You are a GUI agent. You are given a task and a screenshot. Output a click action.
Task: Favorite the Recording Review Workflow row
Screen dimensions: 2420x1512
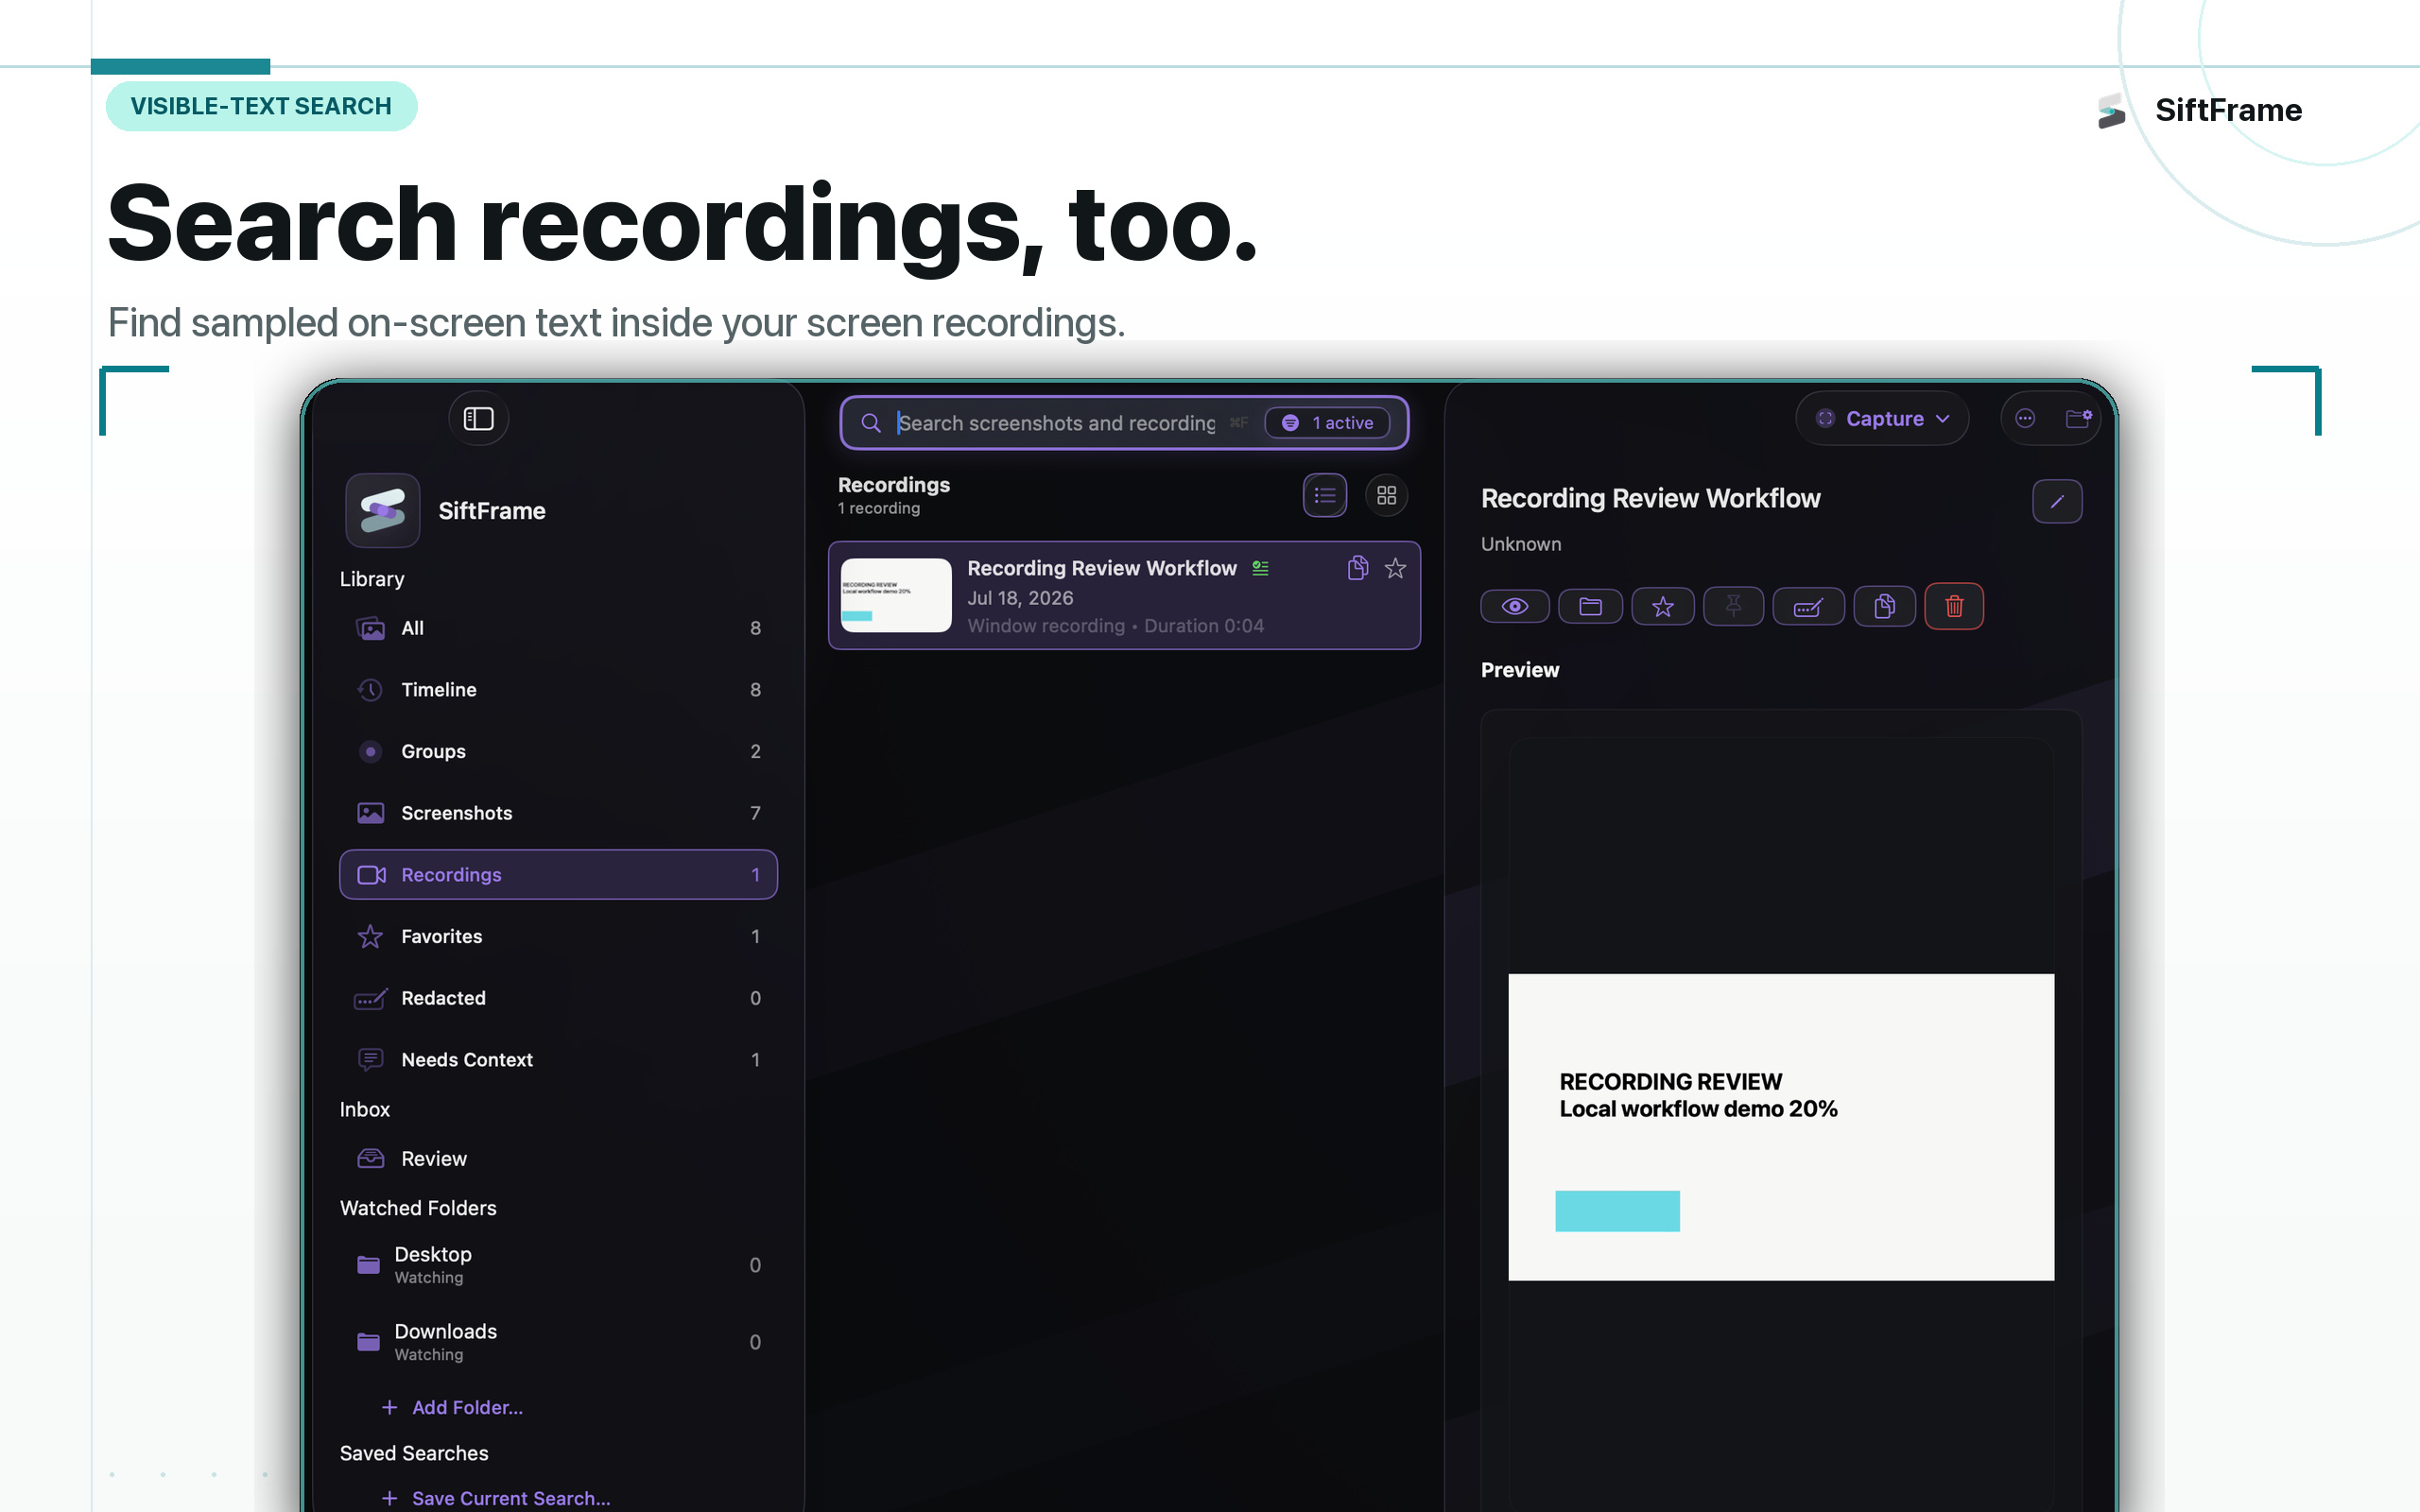click(1395, 568)
